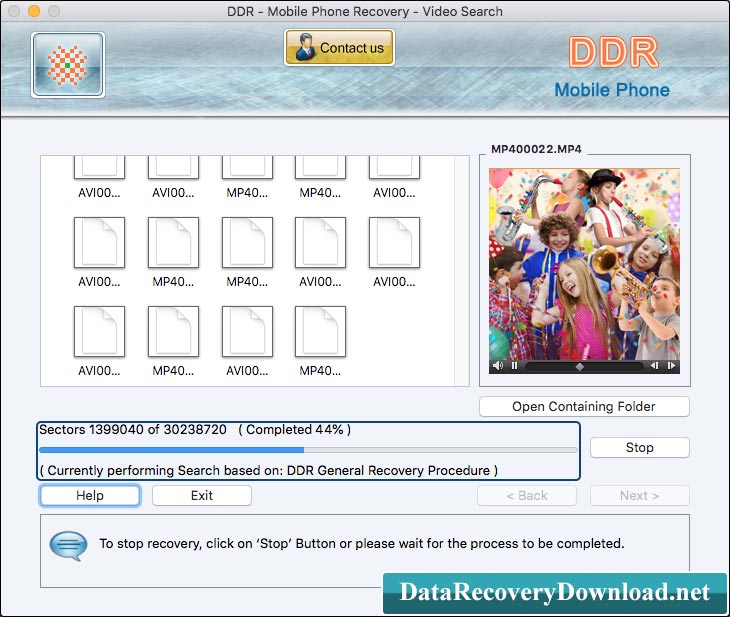Click the MP400022.MP4 preview title
The image size is (730, 617).
(x=536, y=149)
